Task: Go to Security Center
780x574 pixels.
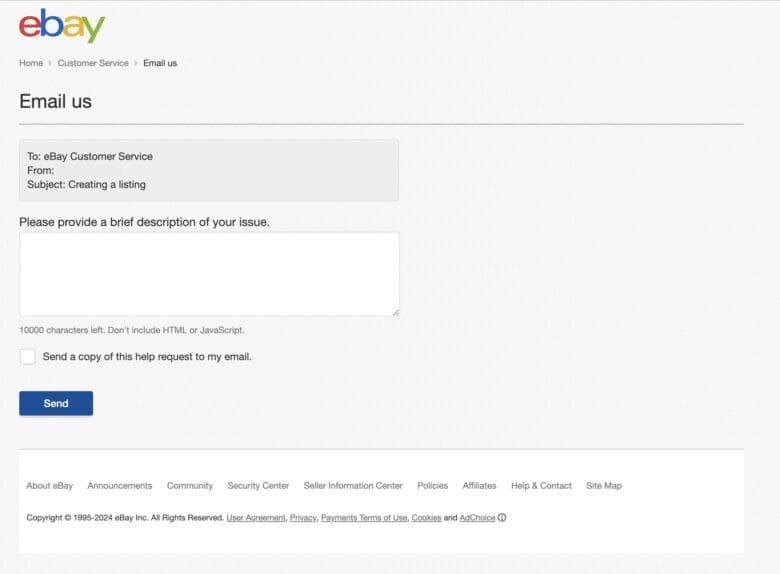Action: coord(258,486)
